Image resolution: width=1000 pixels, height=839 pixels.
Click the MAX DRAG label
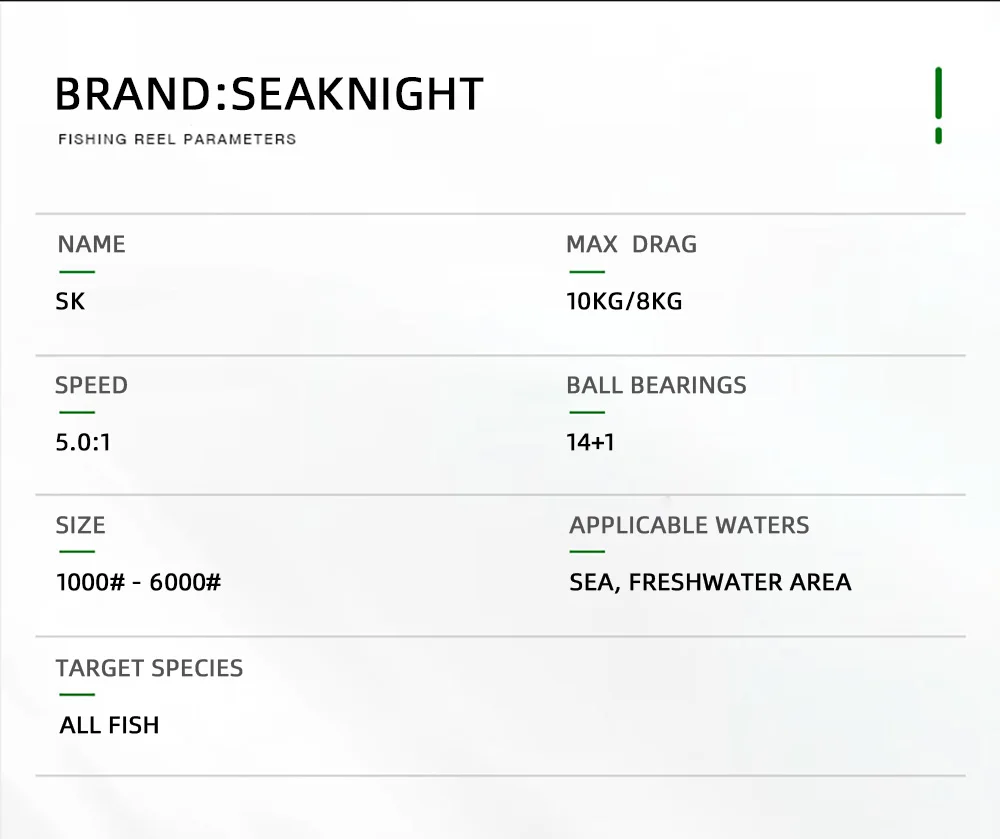point(631,244)
